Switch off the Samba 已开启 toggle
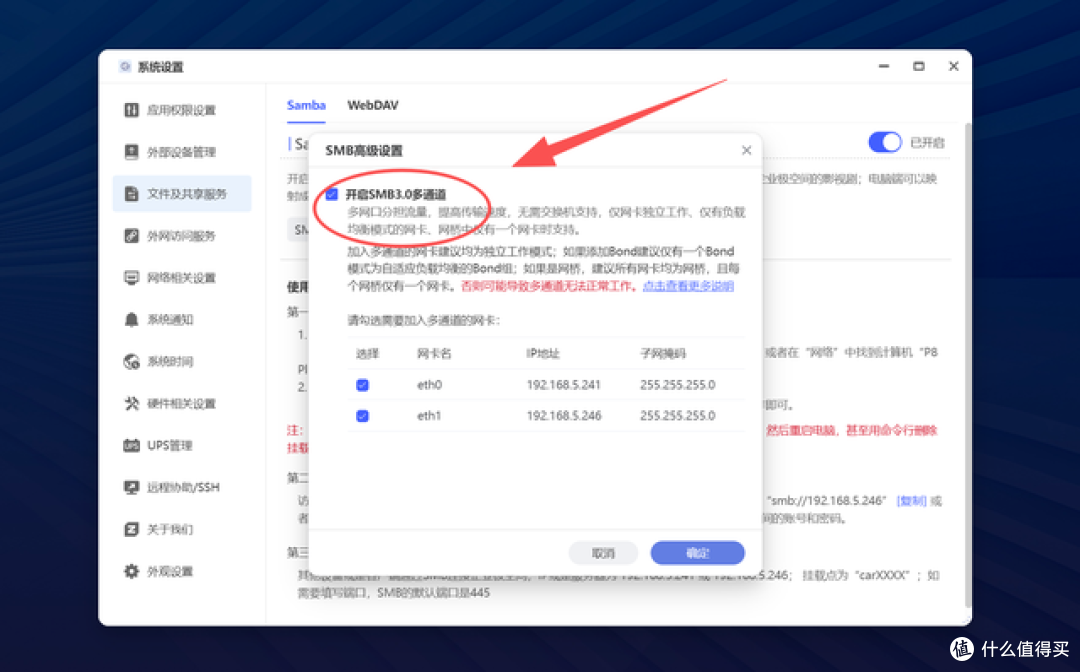 (884, 143)
